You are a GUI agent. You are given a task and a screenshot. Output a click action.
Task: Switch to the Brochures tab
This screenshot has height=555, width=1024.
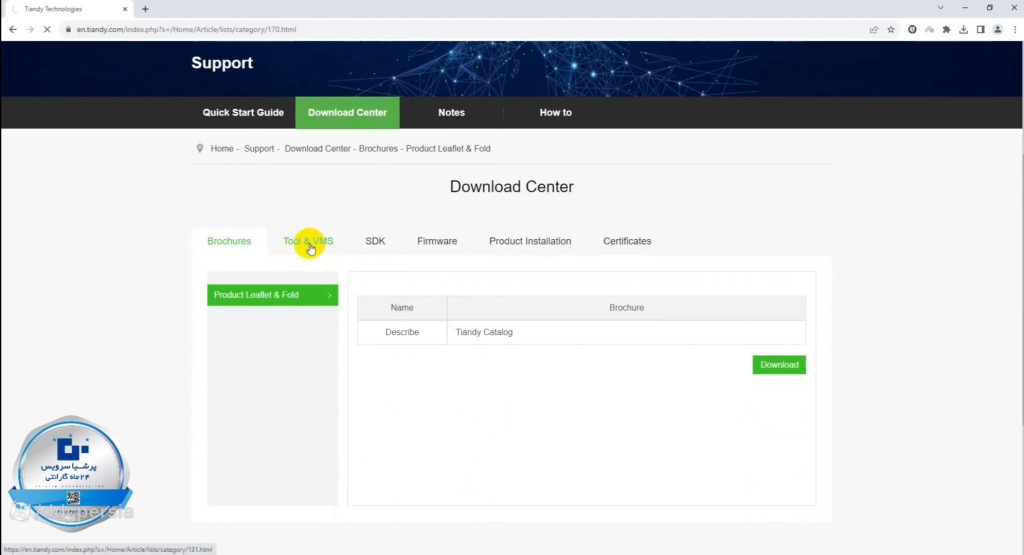[229, 241]
